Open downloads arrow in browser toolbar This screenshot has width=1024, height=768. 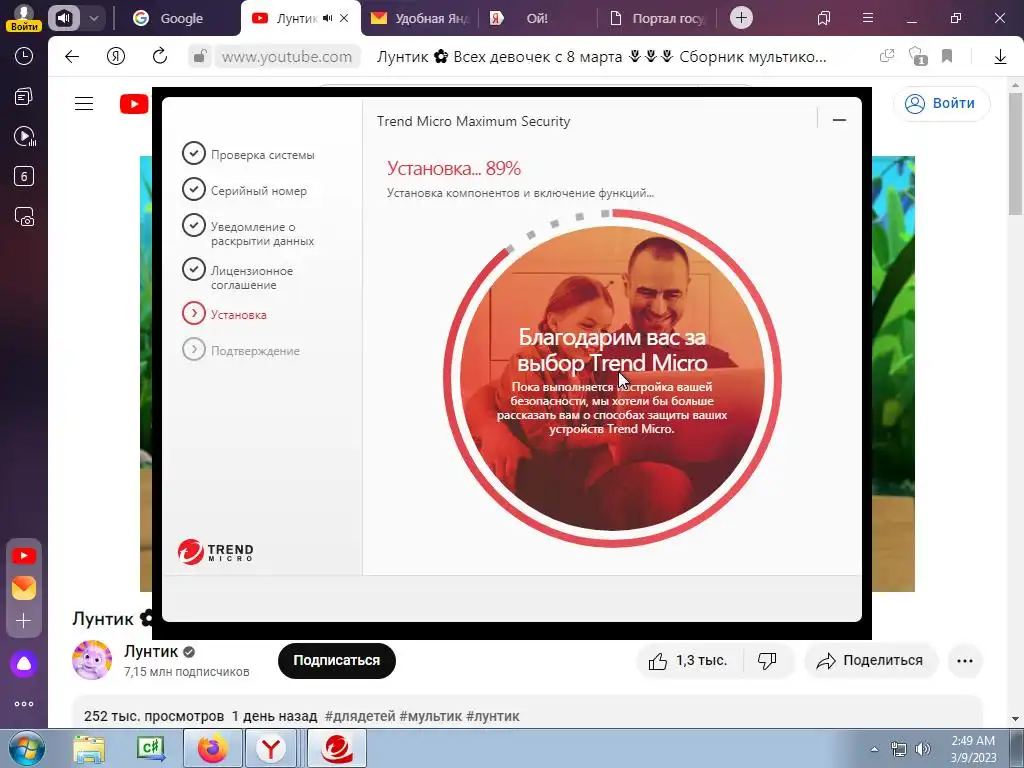tap(1000, 57)
